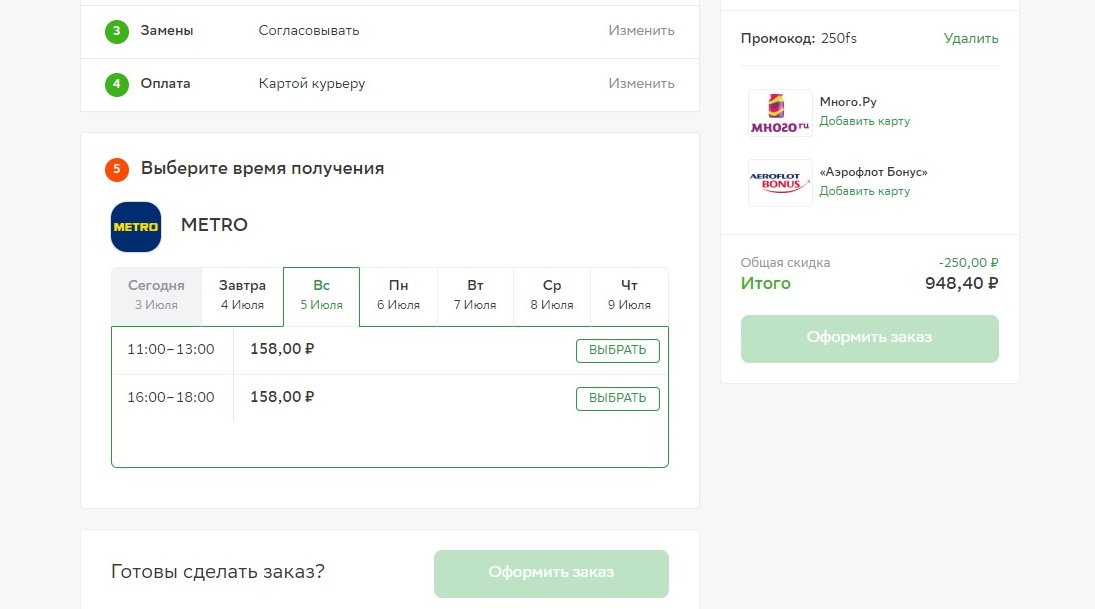The width and height of the screenshot is (1095, 609).
Task: Remove promo code 250fs with Удалить
Action: point(971,38)
